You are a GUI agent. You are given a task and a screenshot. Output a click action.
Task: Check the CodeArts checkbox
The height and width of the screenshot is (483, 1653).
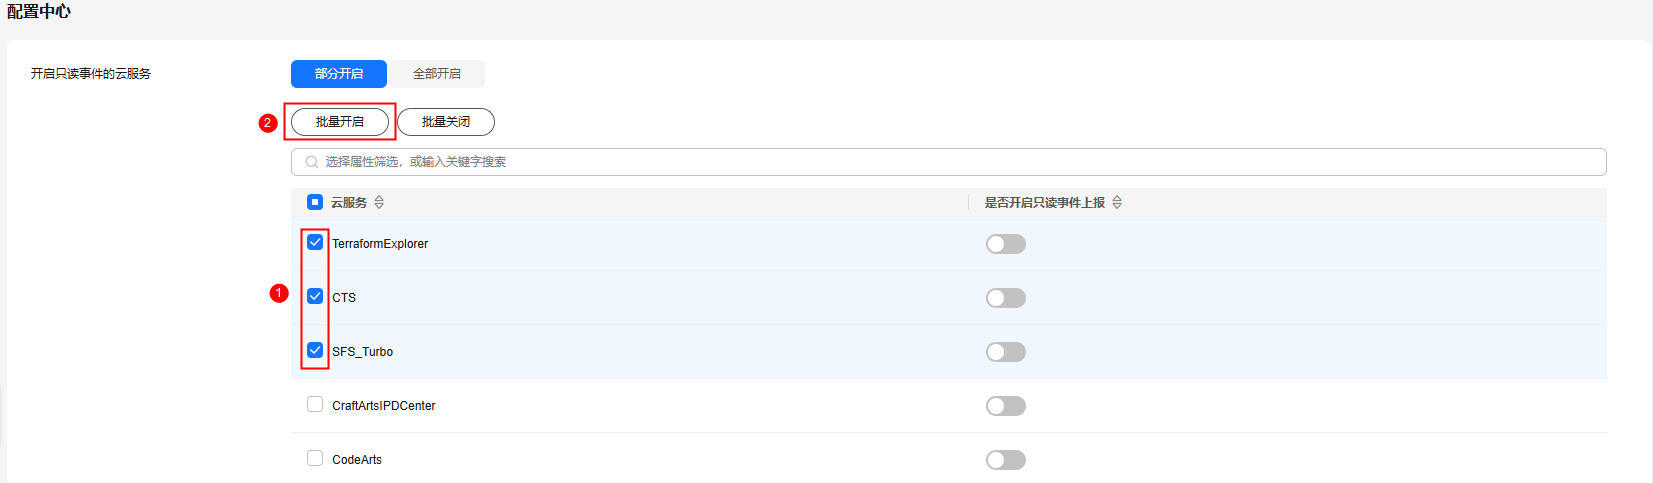315,458
